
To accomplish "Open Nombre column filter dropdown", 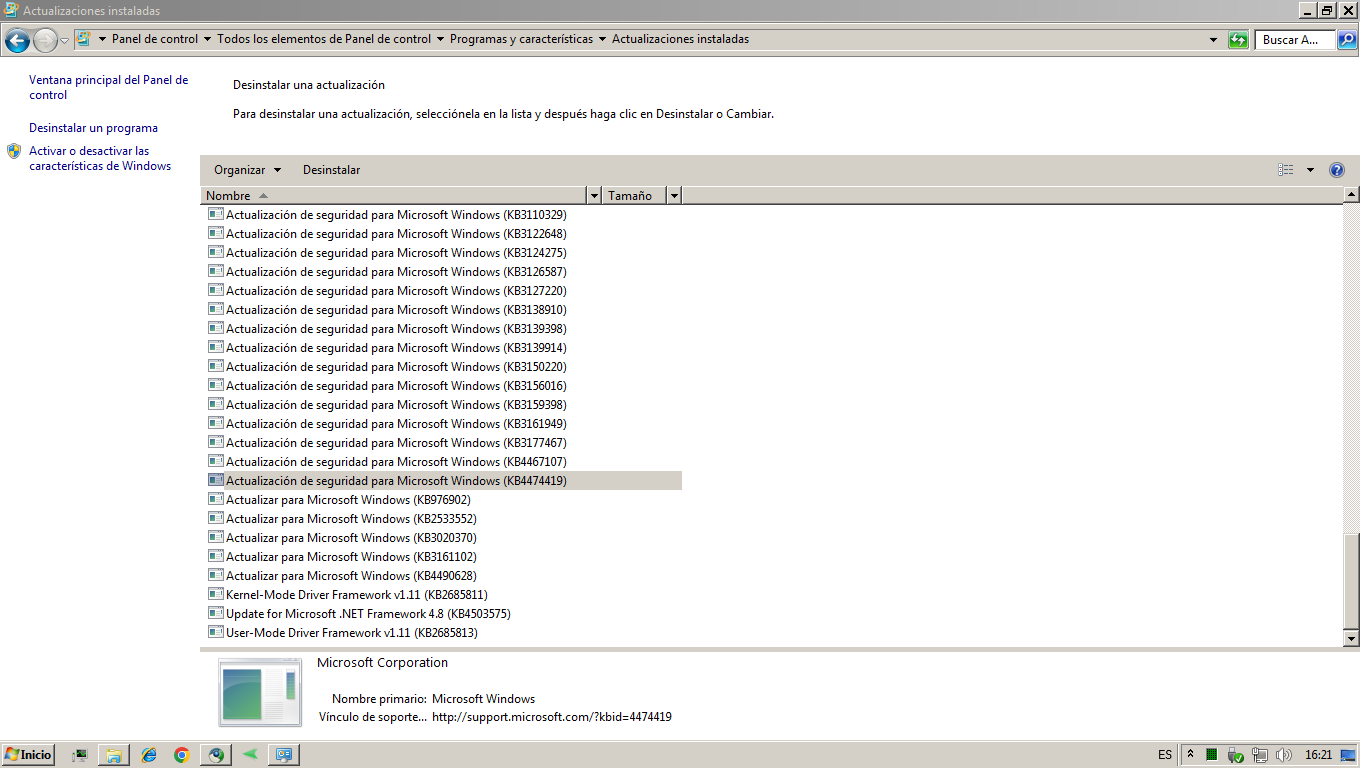I will point(595,195).
